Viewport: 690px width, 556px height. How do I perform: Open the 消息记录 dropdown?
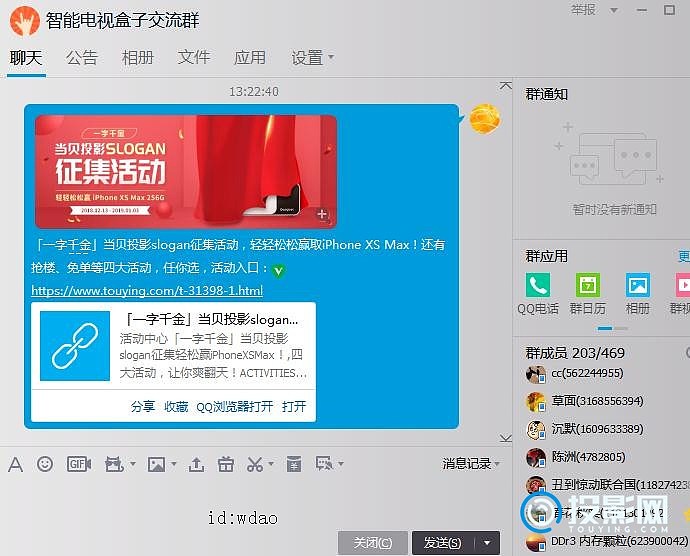click(471, 464)
